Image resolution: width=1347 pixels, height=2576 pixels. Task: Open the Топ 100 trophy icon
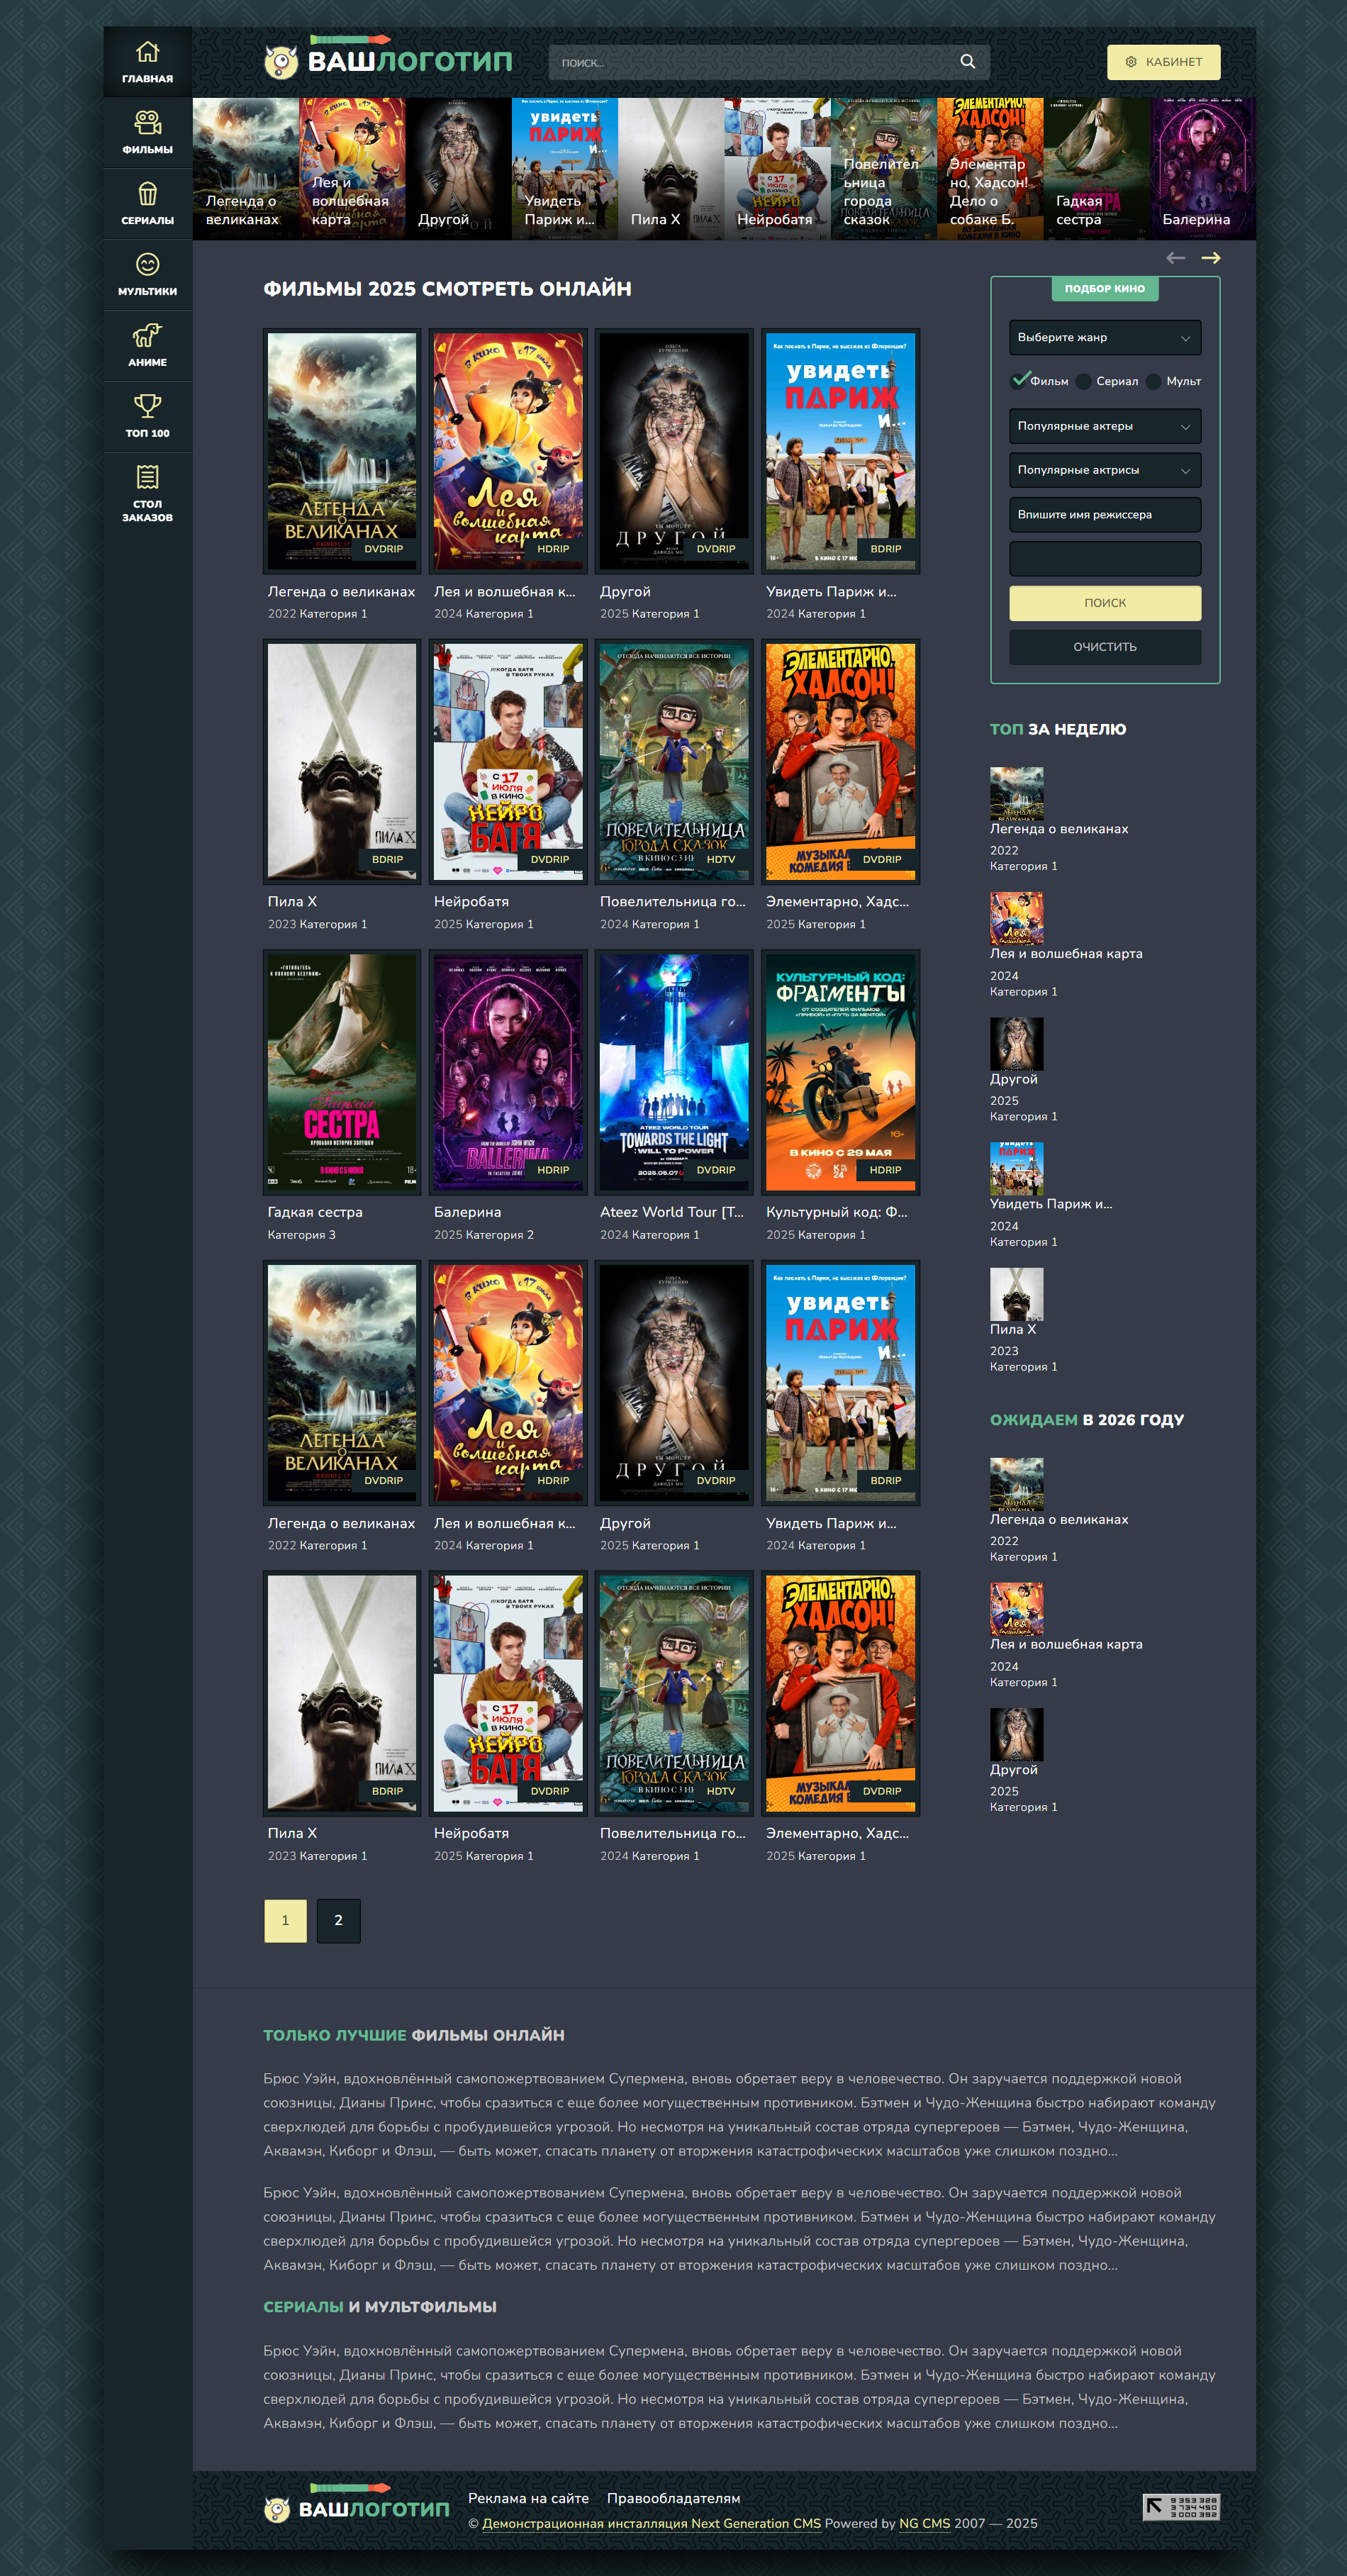pos(147,406)
